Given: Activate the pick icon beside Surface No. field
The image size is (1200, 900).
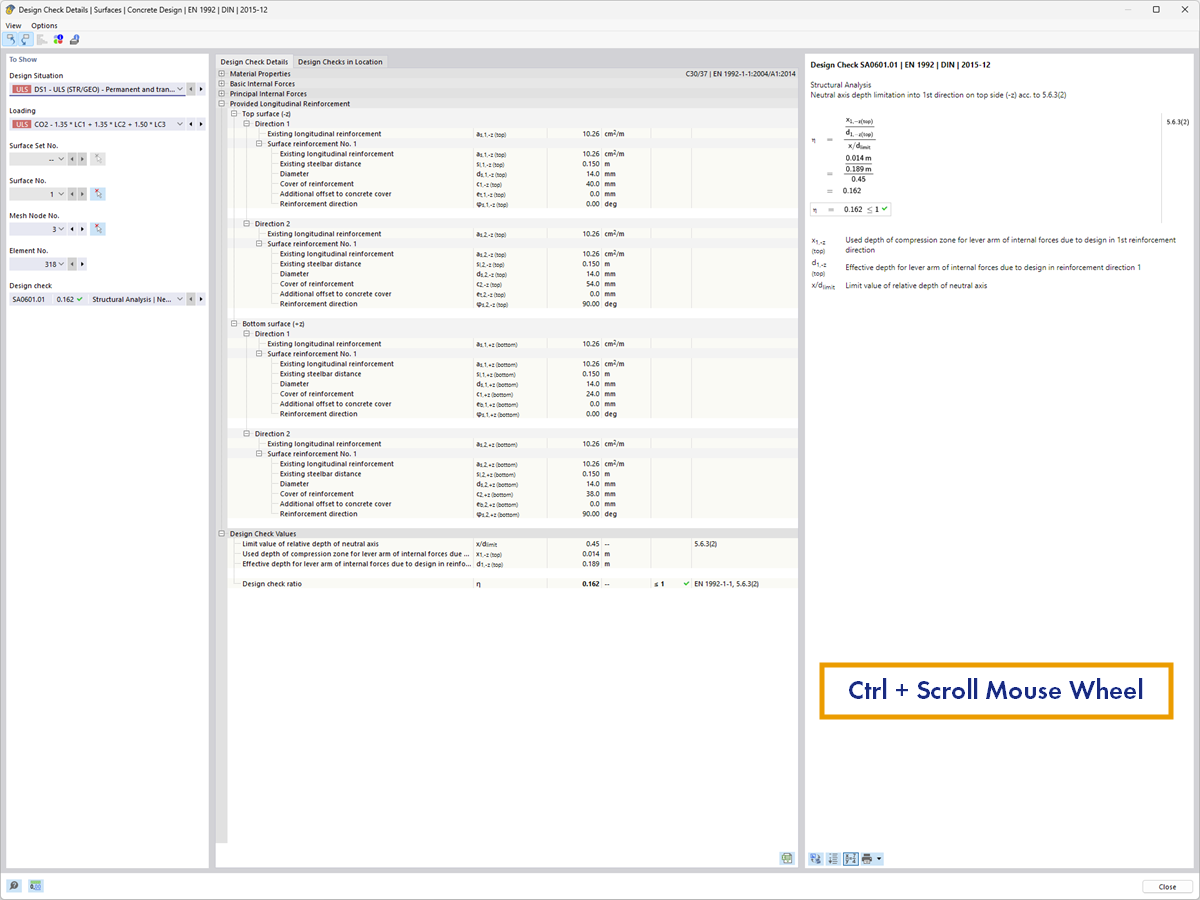Looking at the screenshot, I should coord(97,193).
